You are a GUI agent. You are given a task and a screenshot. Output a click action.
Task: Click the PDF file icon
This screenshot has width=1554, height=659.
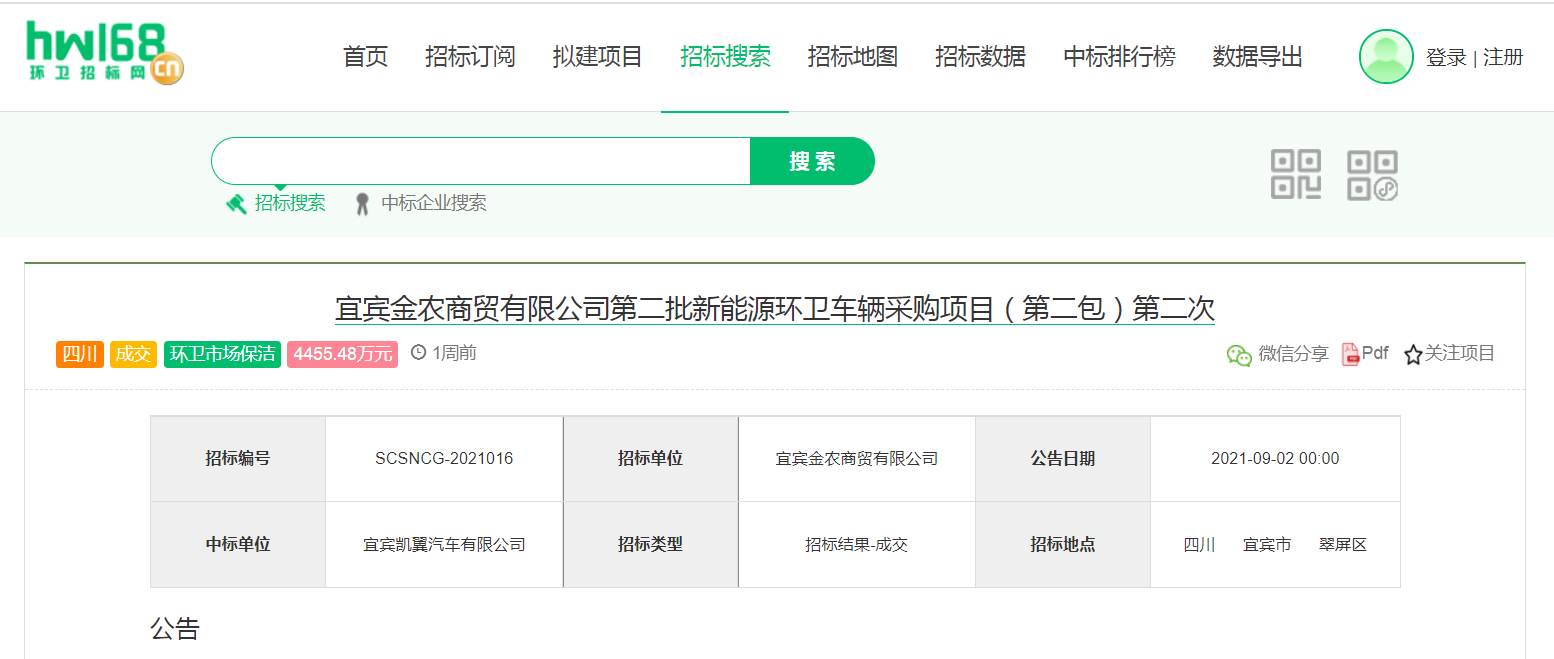pyautogui.click(x=1350, y=354)
